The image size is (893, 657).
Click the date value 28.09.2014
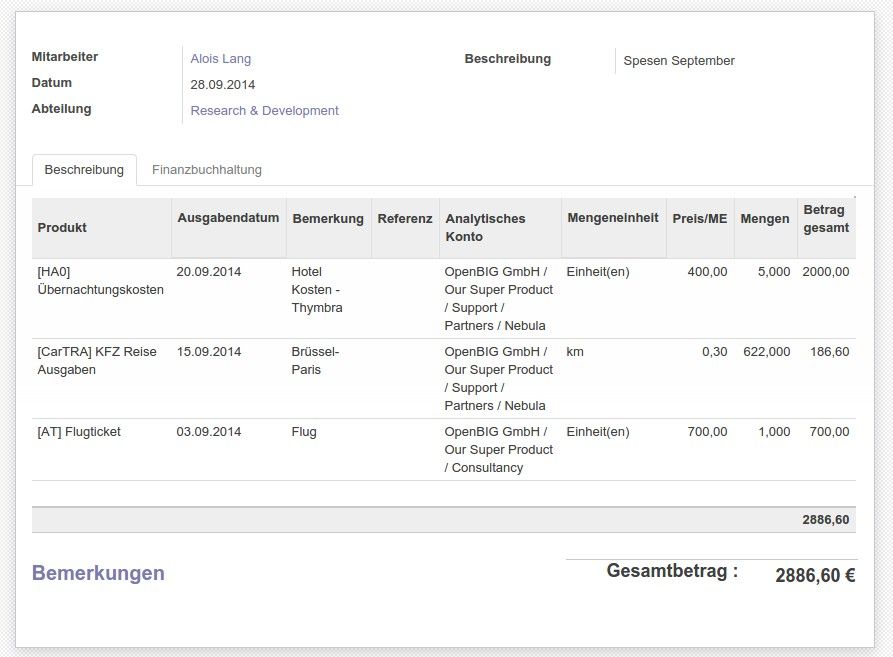tap(222, 85)
